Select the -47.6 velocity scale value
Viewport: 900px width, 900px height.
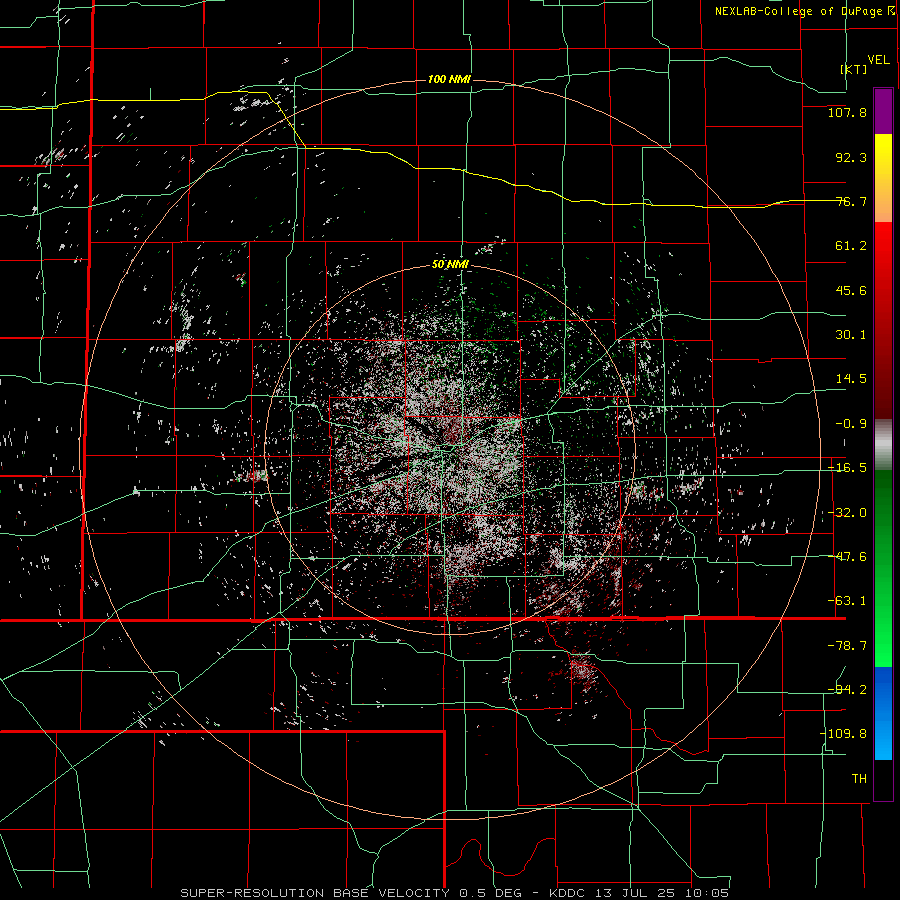pos(847,557)
